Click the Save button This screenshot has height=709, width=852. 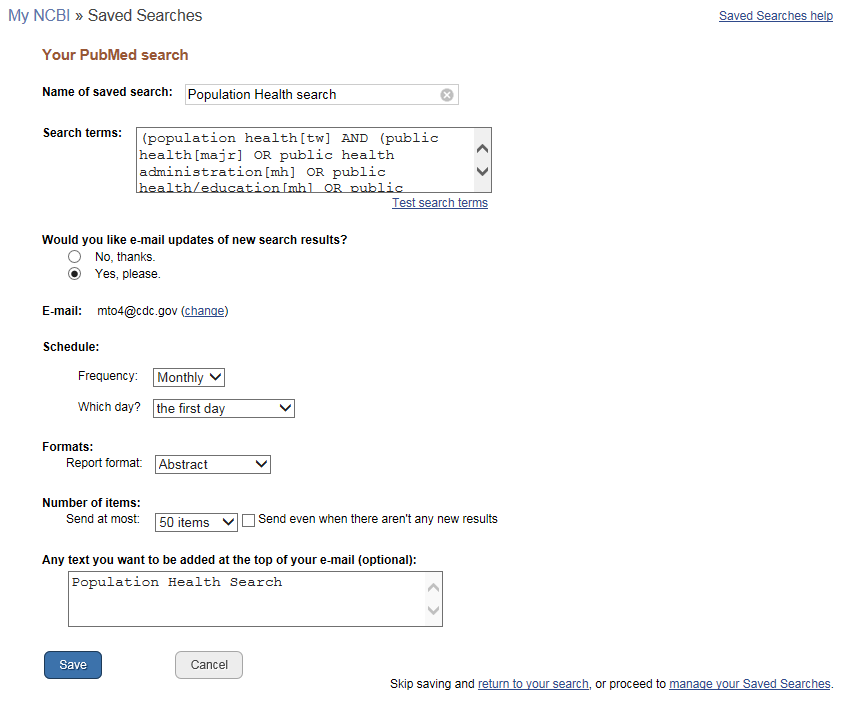point(73,665)
